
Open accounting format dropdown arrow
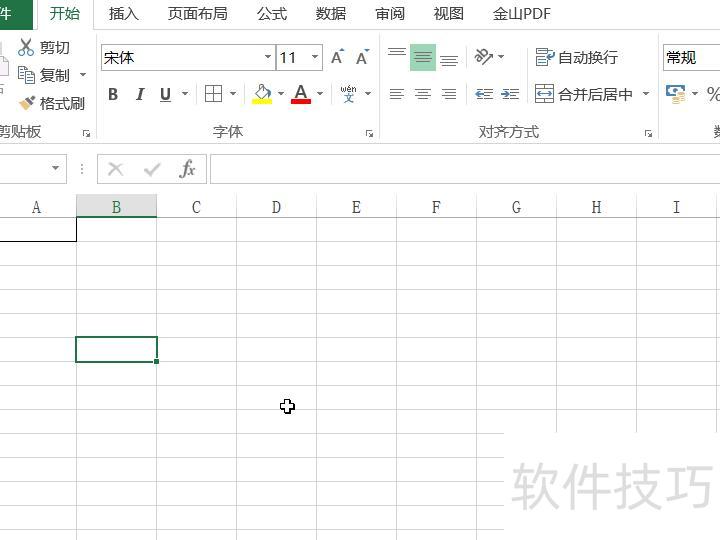coord(695,94)
